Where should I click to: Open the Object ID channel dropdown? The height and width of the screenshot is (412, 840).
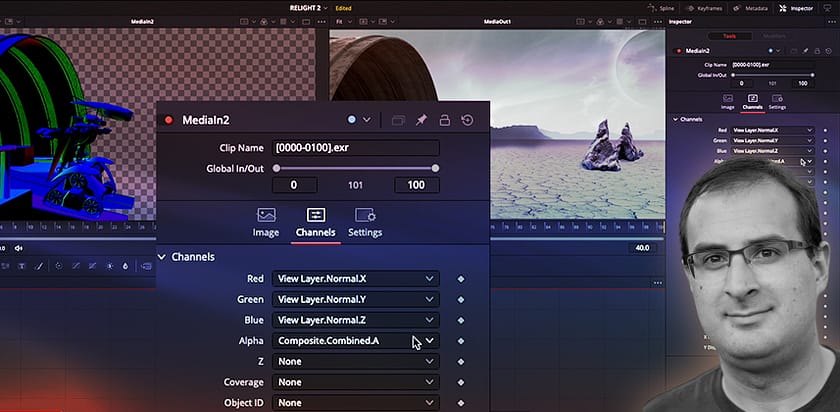click(355, 403)
